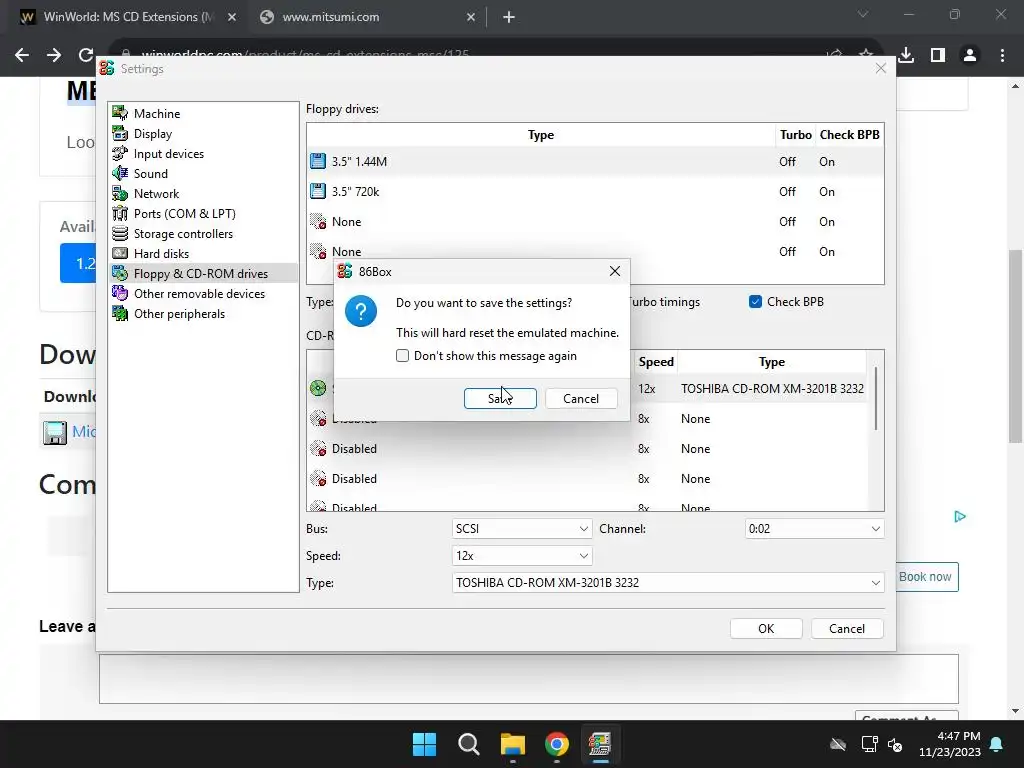Open Windows Start menu

click(424, 744)
